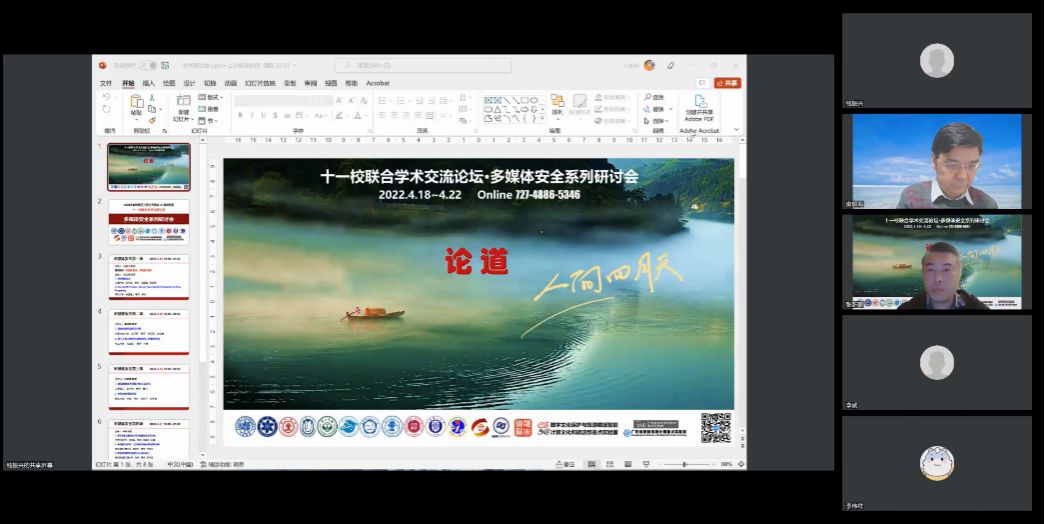Viewport: 1045px width, 524px height.
Task: Click Create and Share Adobe PDF icon
Action: tap(700, 102)
